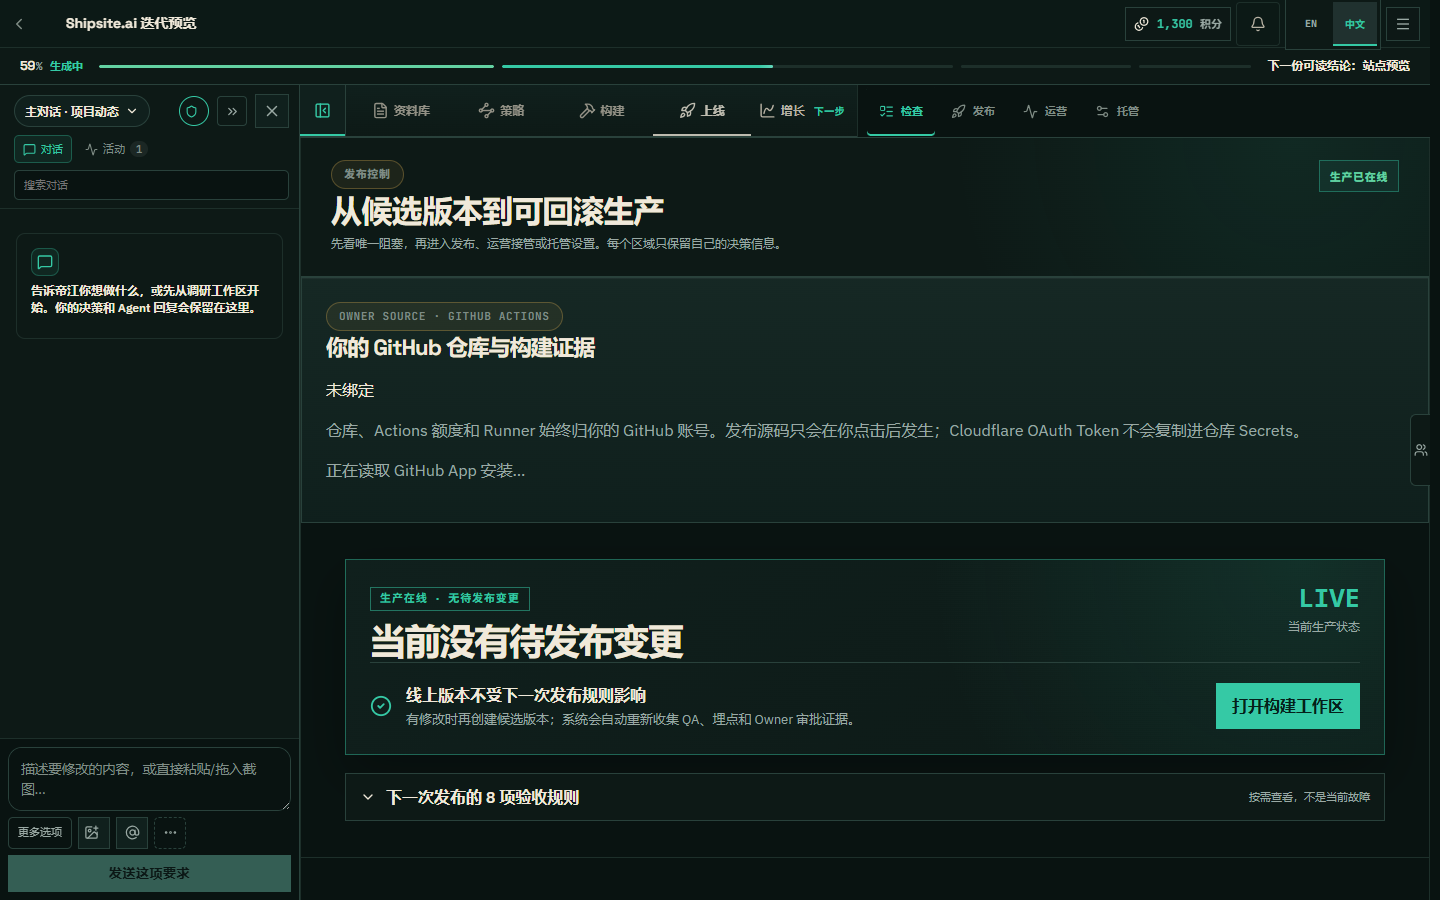Click the Shipsite.ai 迭代预览 title
1440x900 pixels.
[131, 23]
